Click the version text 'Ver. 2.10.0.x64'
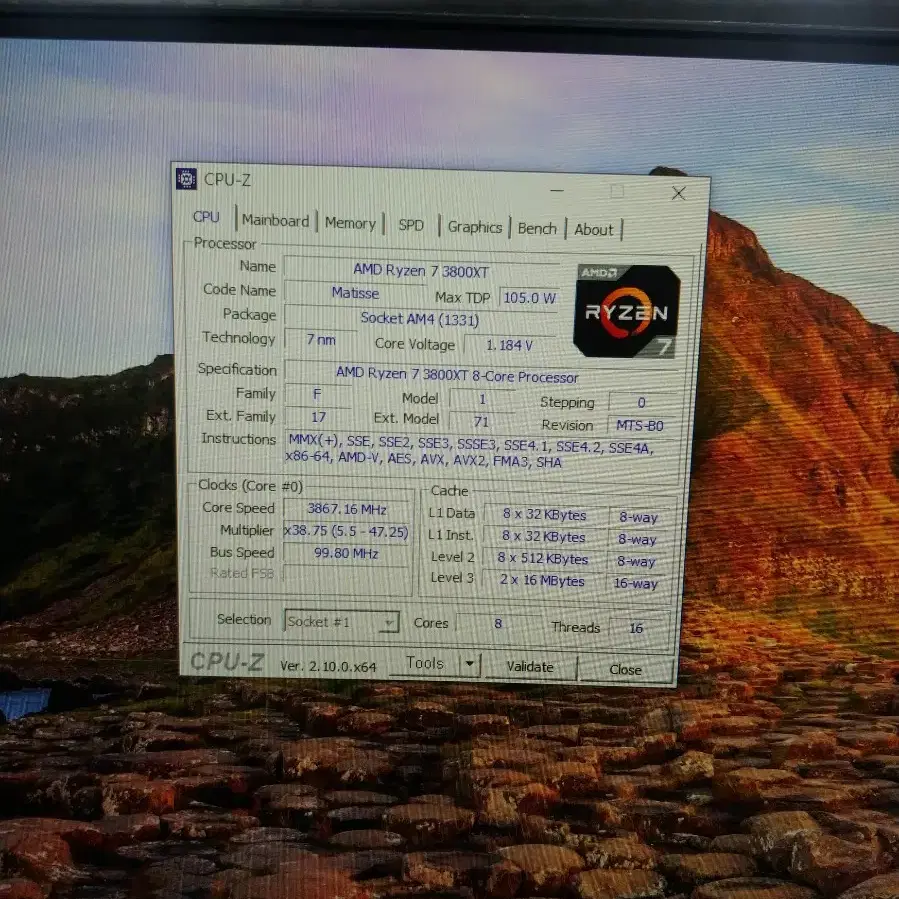The height and width of the screenshot is (899, 899). tap(328, 666)
